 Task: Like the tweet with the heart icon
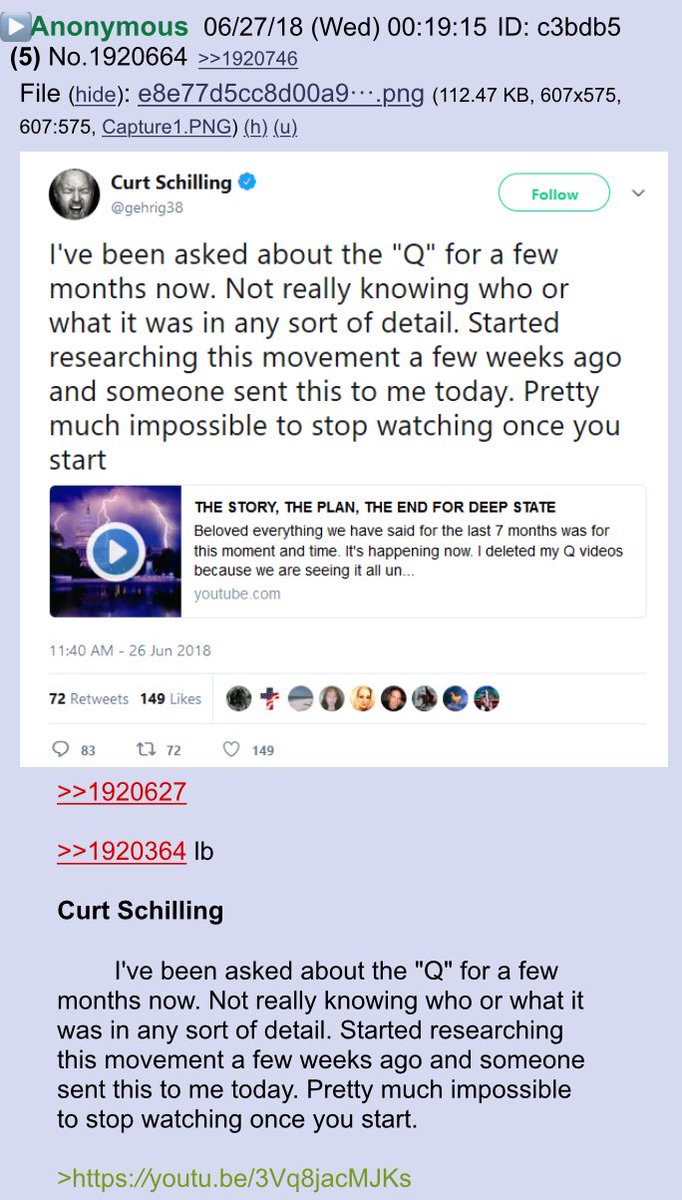(x=231, y=749)
